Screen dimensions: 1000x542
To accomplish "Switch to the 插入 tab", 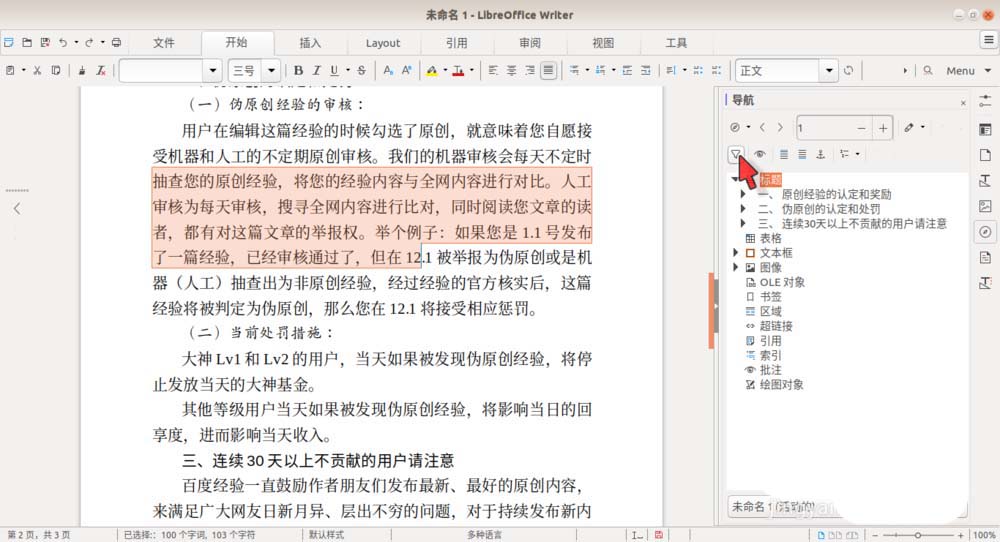I will (311, 43).
